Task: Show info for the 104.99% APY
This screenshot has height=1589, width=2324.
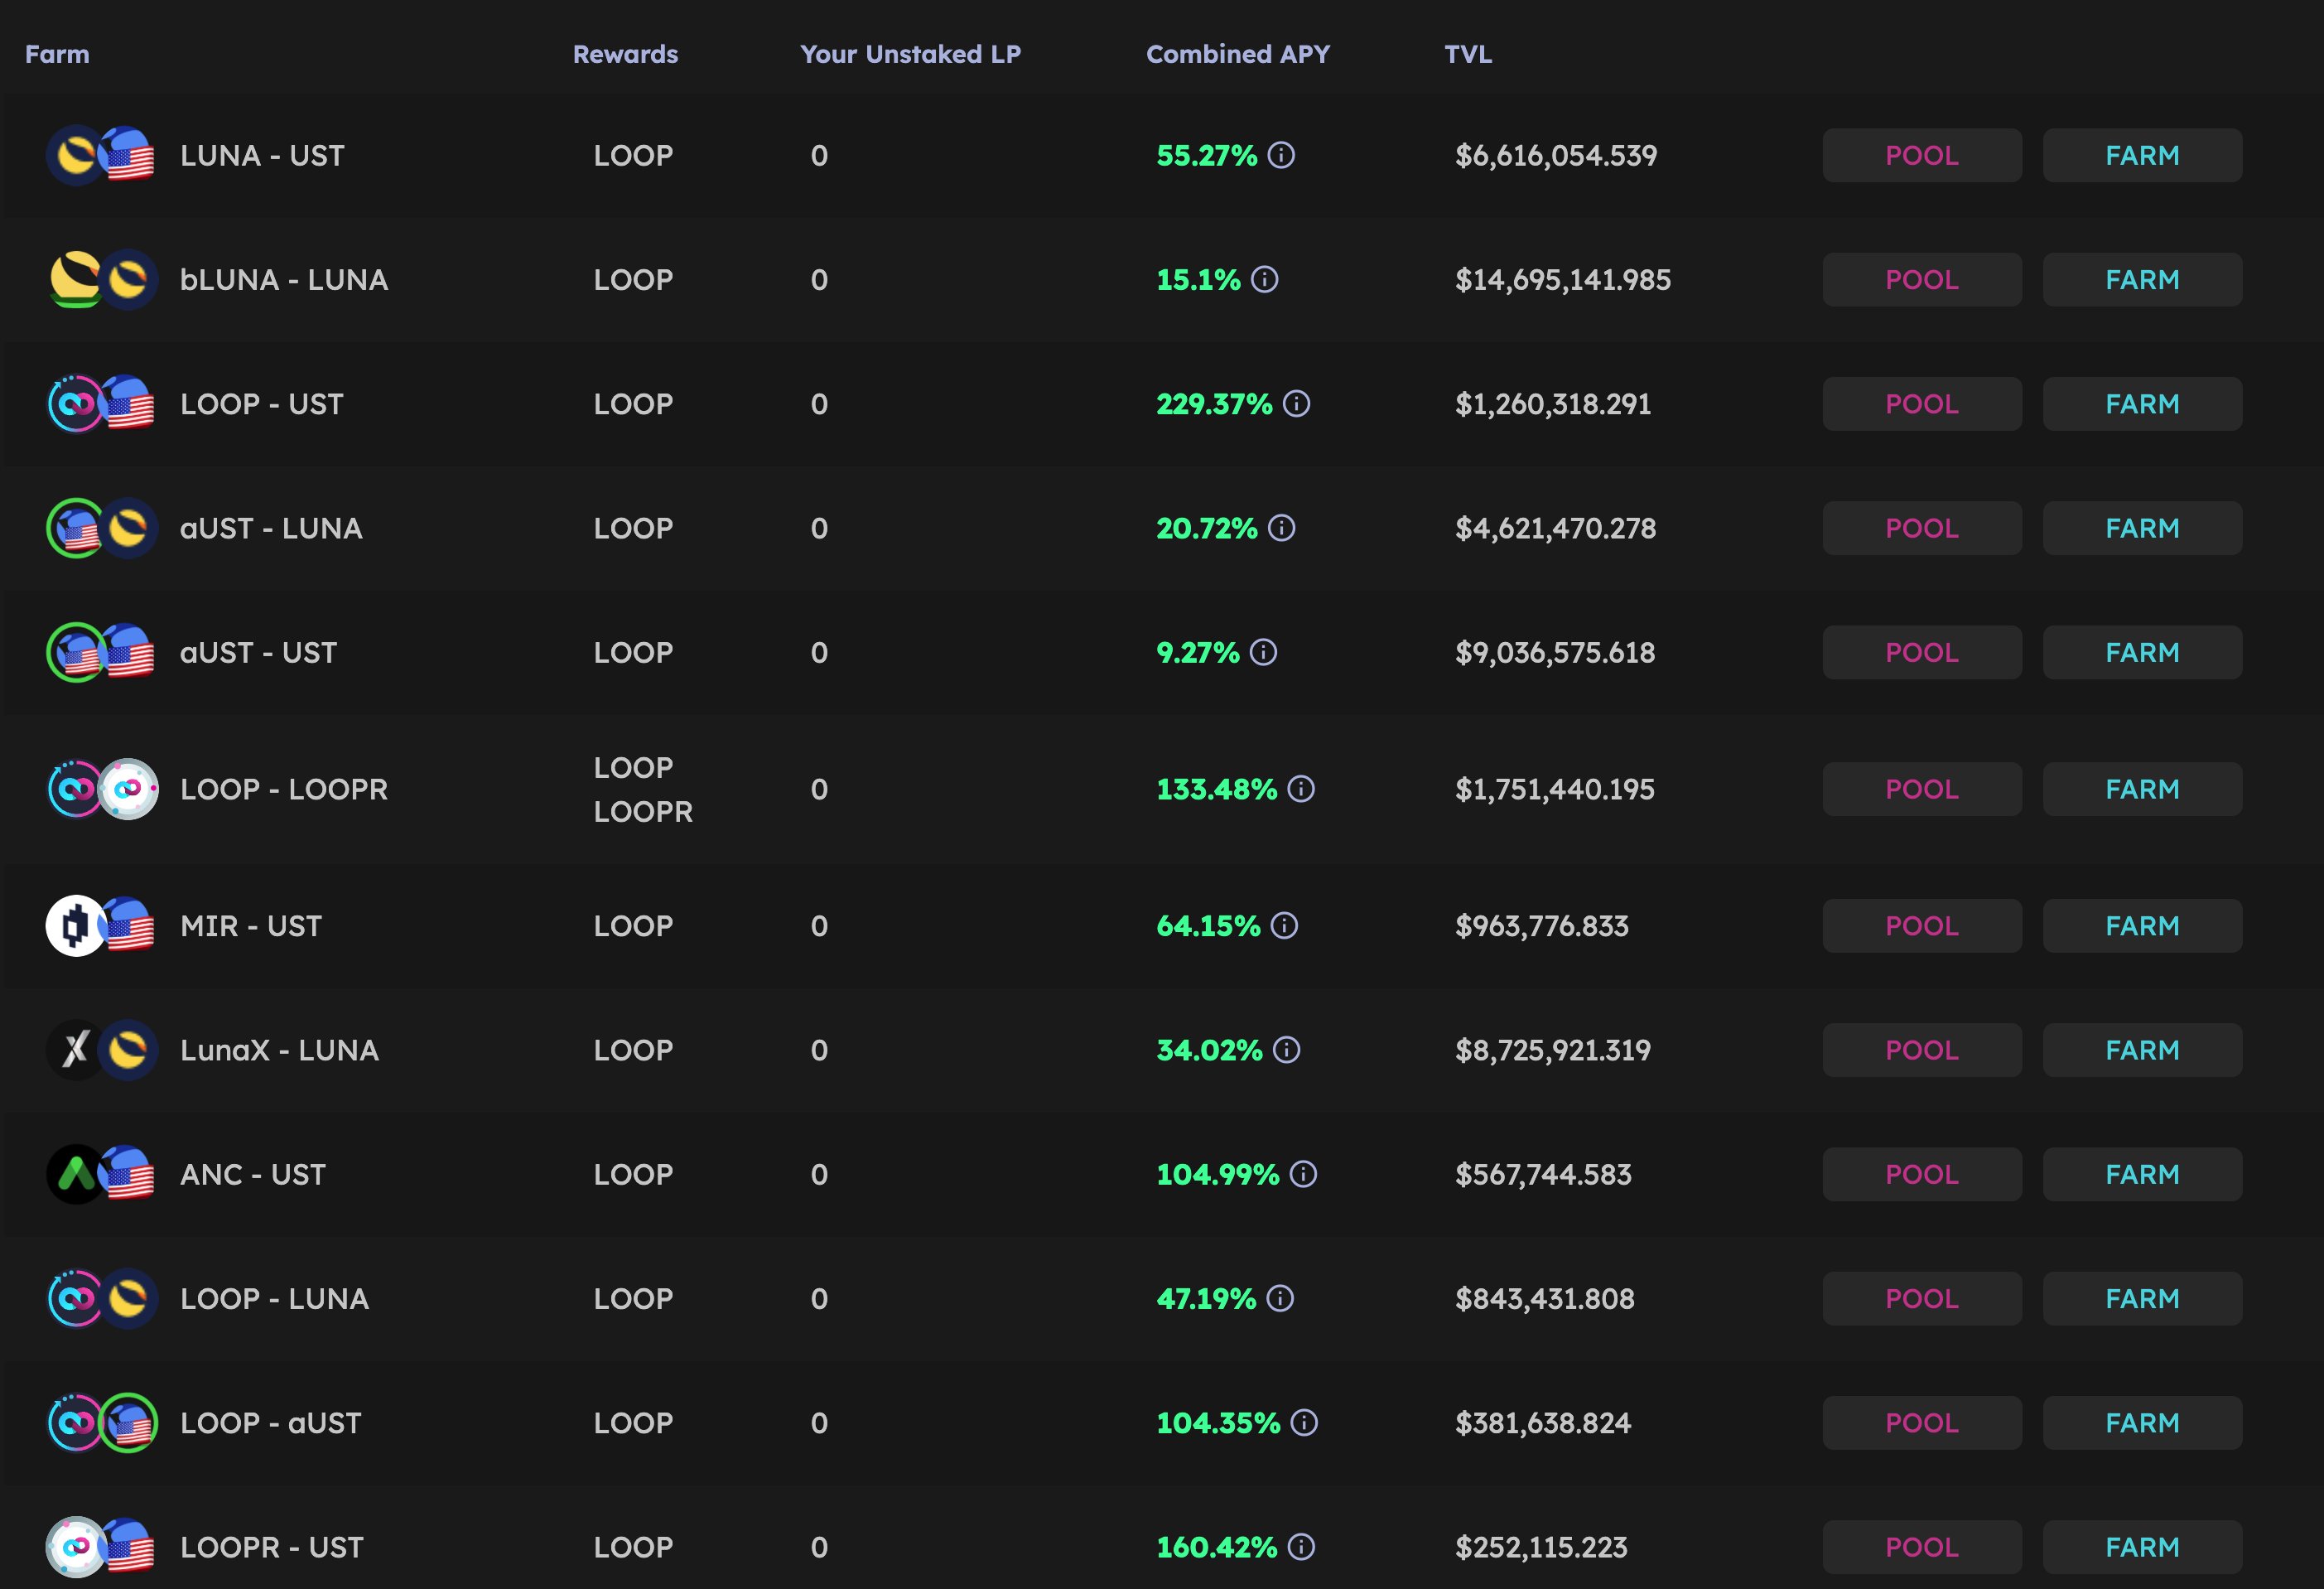Action: coord(1303,1174)
